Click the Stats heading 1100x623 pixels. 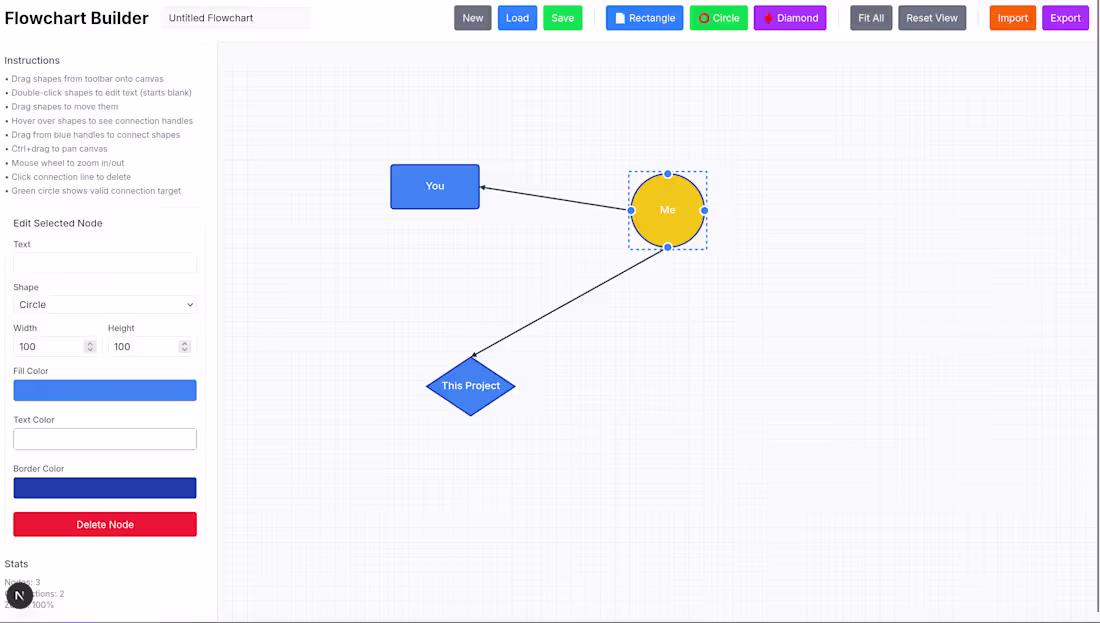pos(16,564)
